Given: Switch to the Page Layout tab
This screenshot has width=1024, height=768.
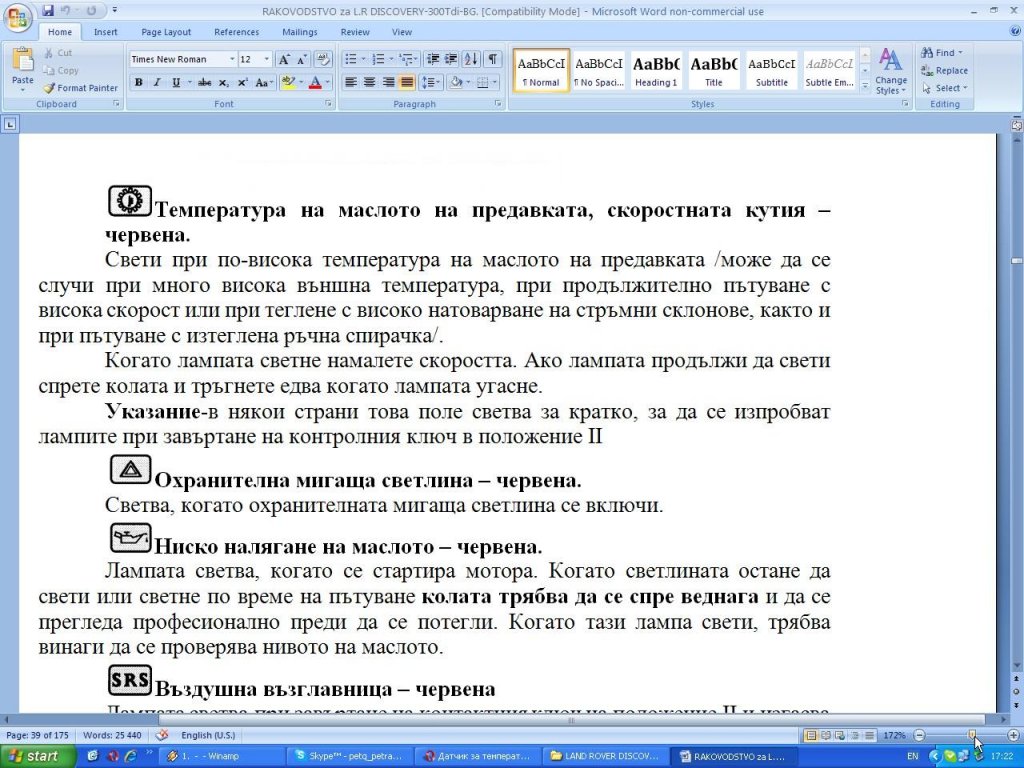Looking at the screenshot, I should point(166,32).
